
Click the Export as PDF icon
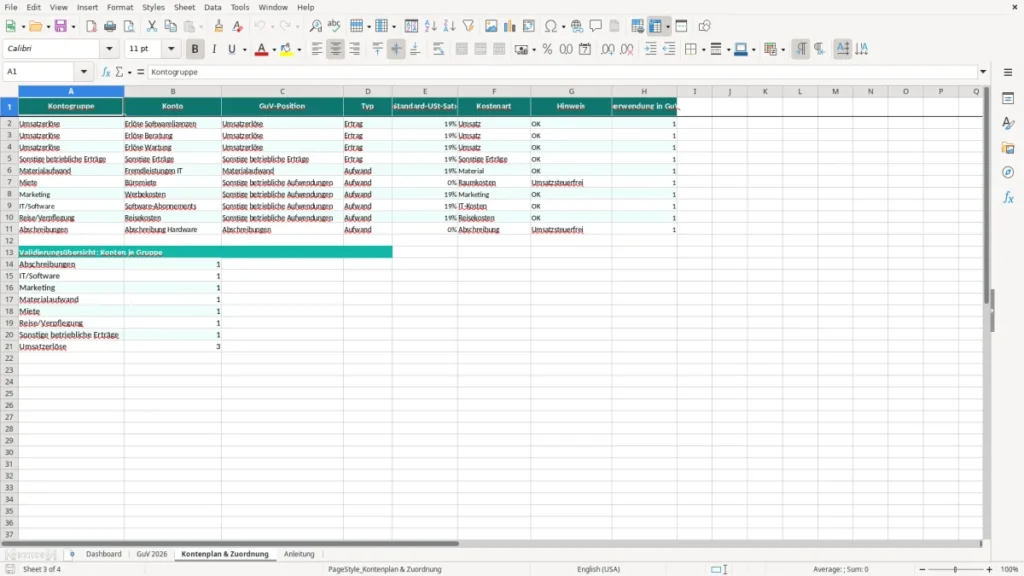pyautogui.click(x=91, y=26)
